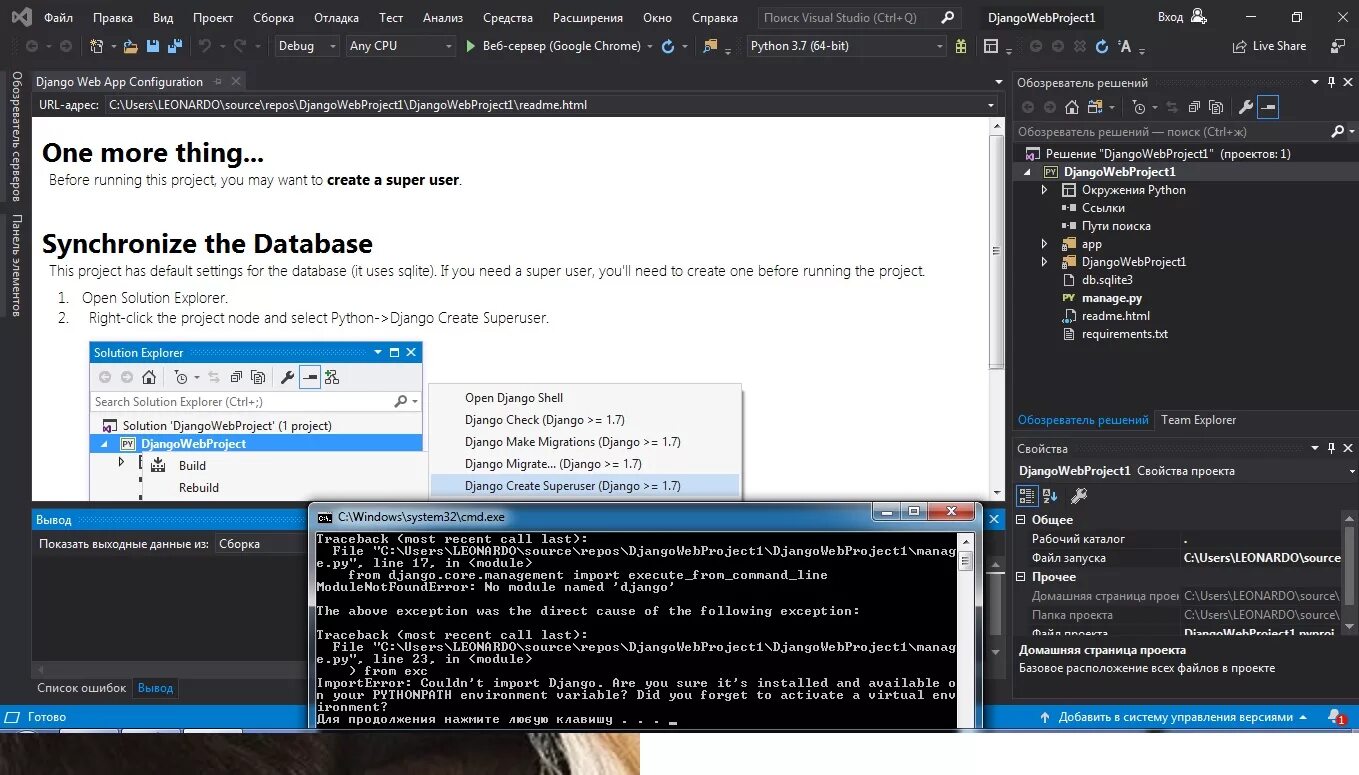Screen dimensions: 1359x775
Task: Click the Home icon in Обозреватель решений toolbar
Action: point(1072,107)
